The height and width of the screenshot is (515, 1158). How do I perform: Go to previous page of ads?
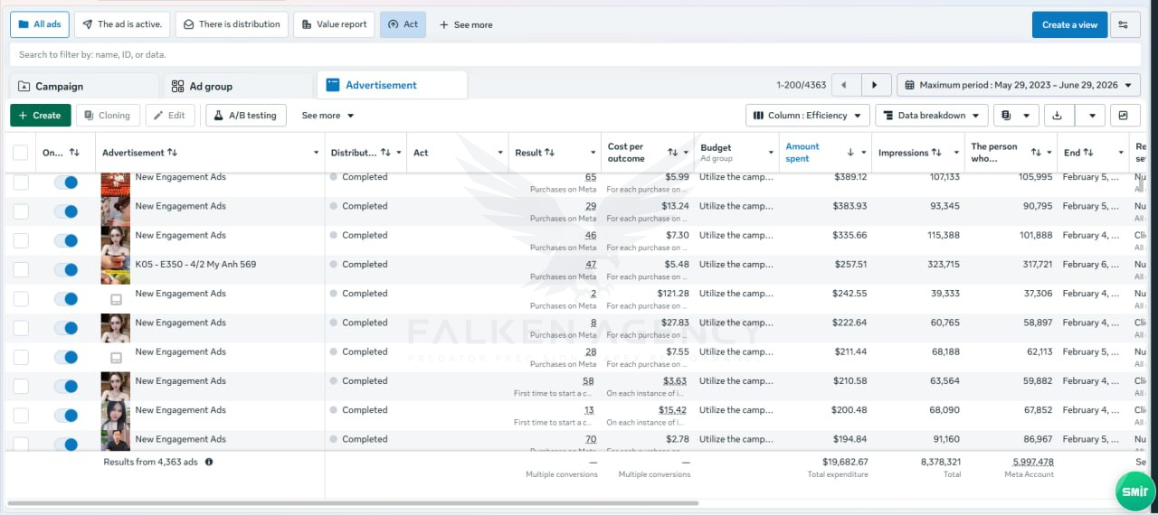tap(845, 85)
